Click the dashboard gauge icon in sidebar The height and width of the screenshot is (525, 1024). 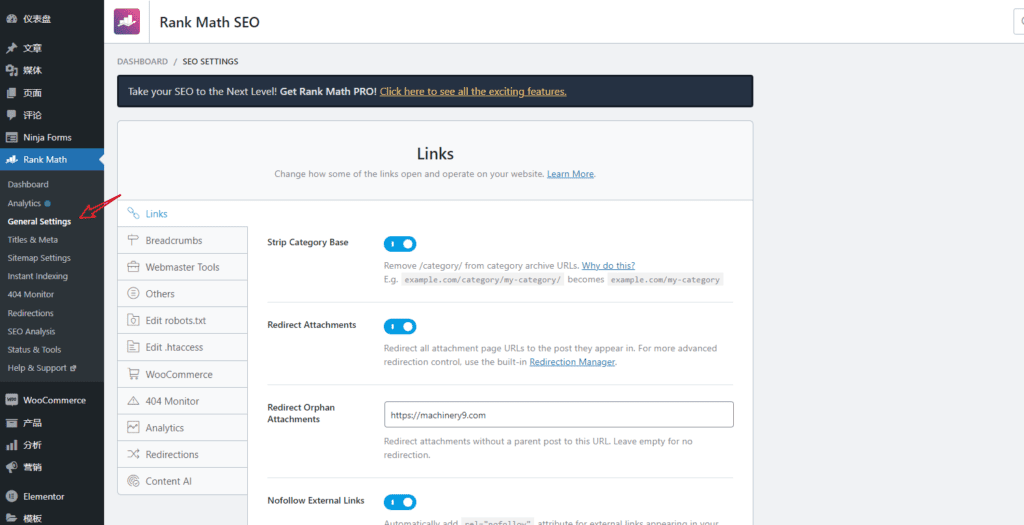point(11,19)
